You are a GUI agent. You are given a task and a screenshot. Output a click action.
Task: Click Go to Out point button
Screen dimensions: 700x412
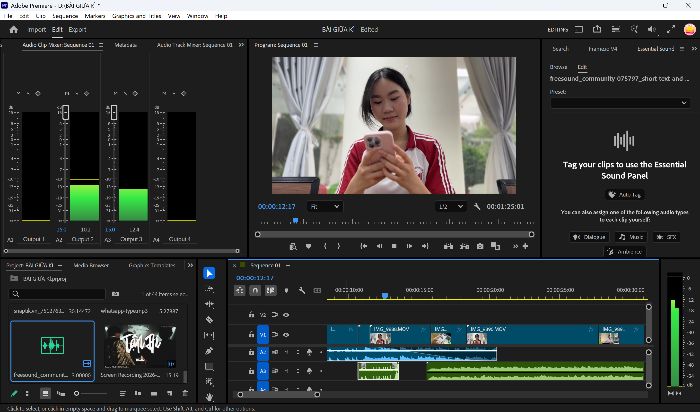click(x=425, y=246)
